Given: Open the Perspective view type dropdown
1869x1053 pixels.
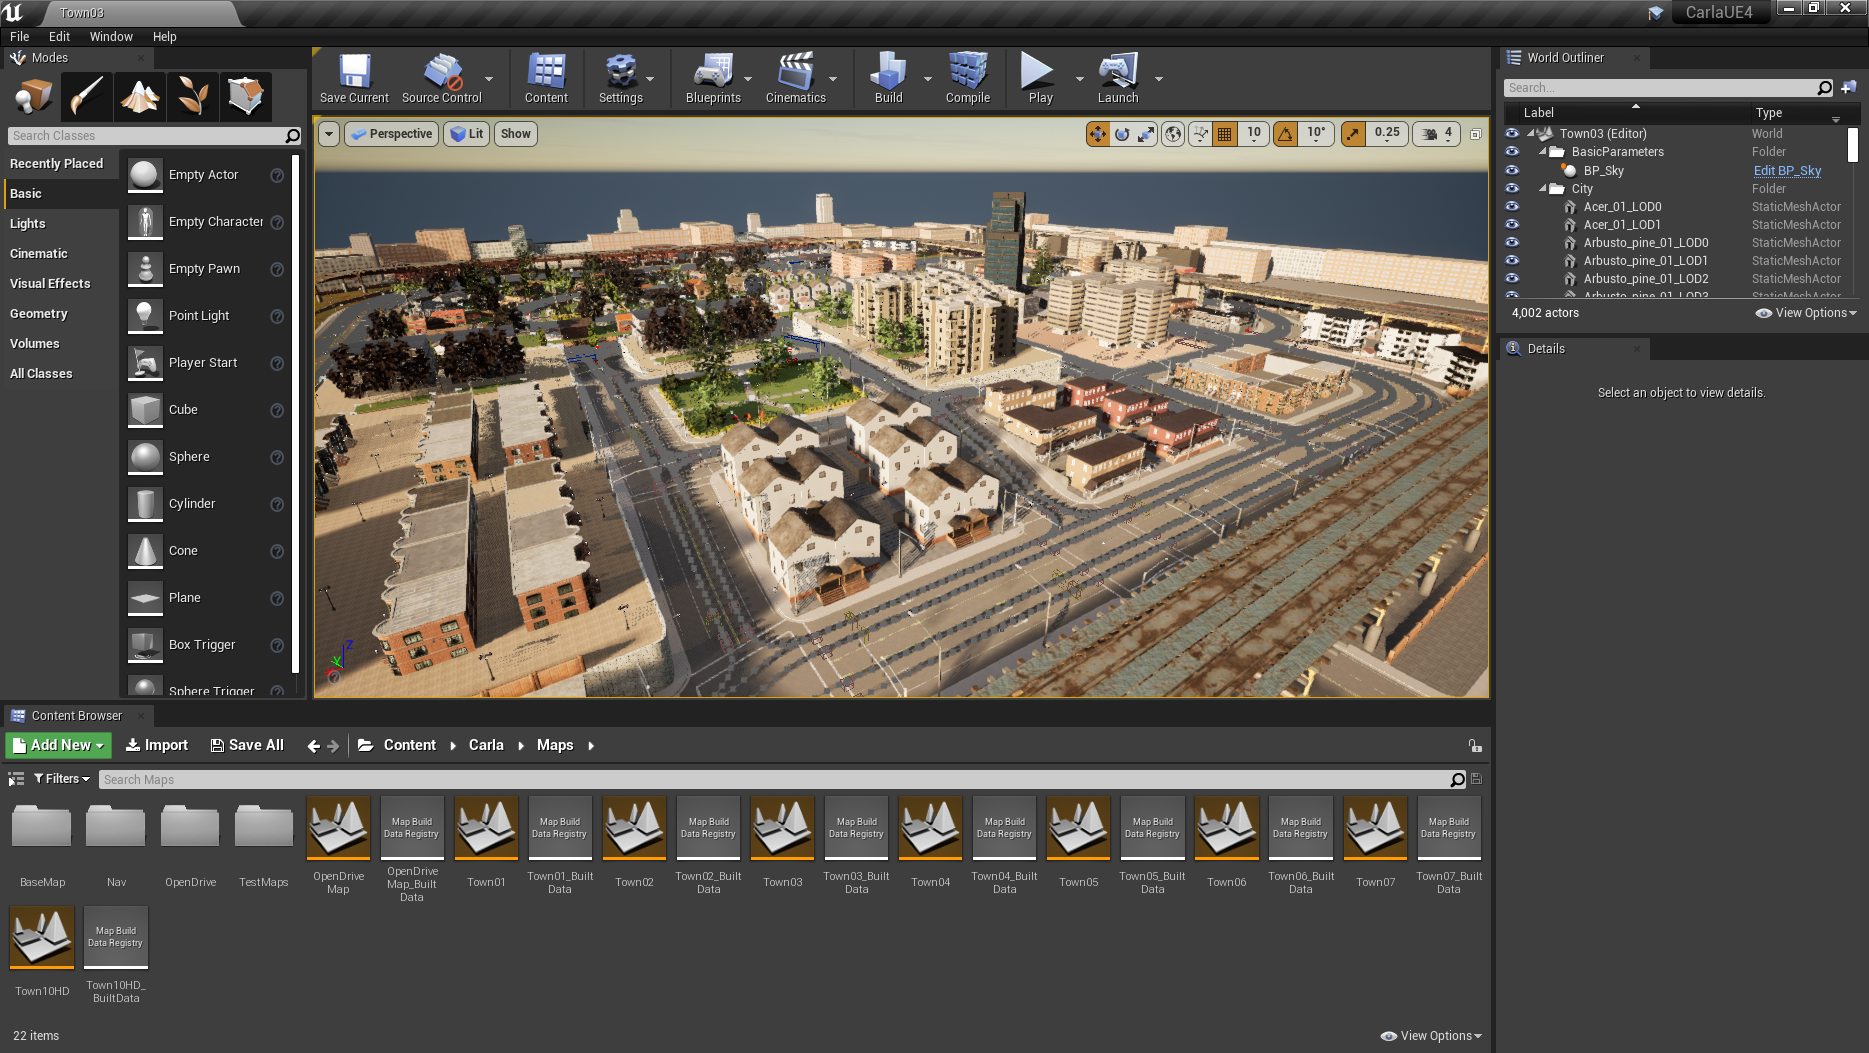Looking at the screenshot, I should click(391, 134).
